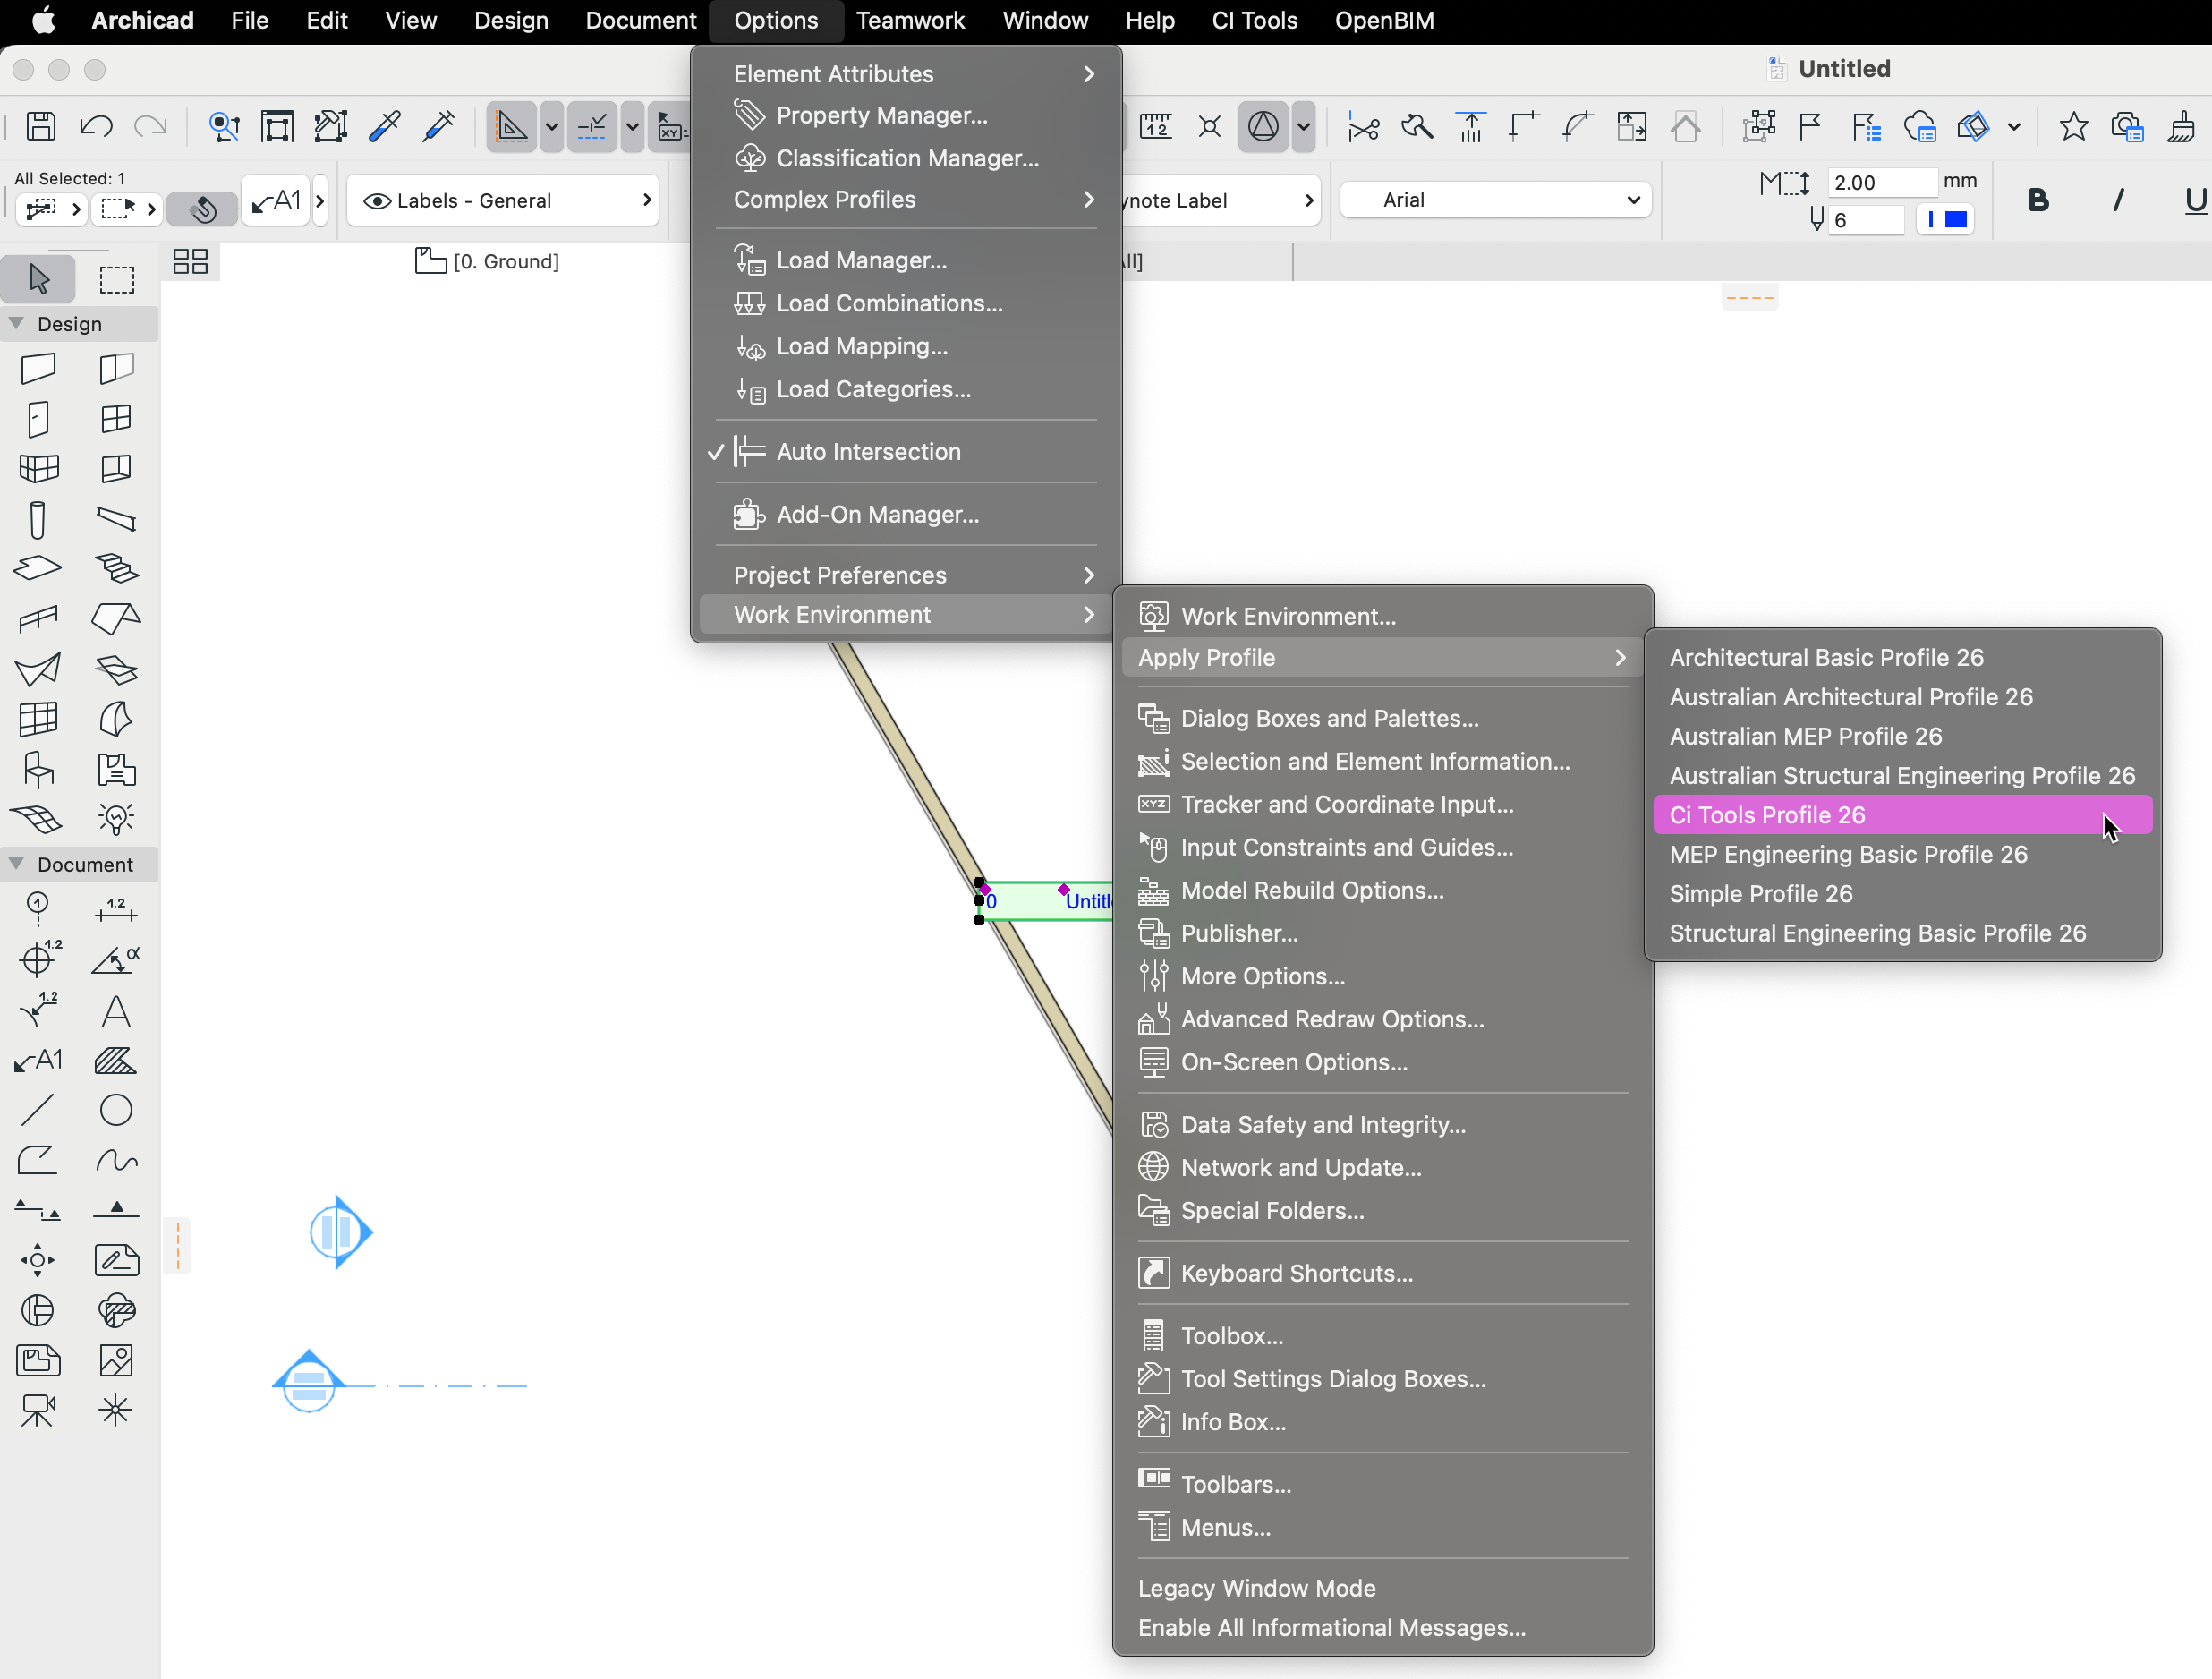
Task: Select the Arrow selection tool
Action: (38, 279)
